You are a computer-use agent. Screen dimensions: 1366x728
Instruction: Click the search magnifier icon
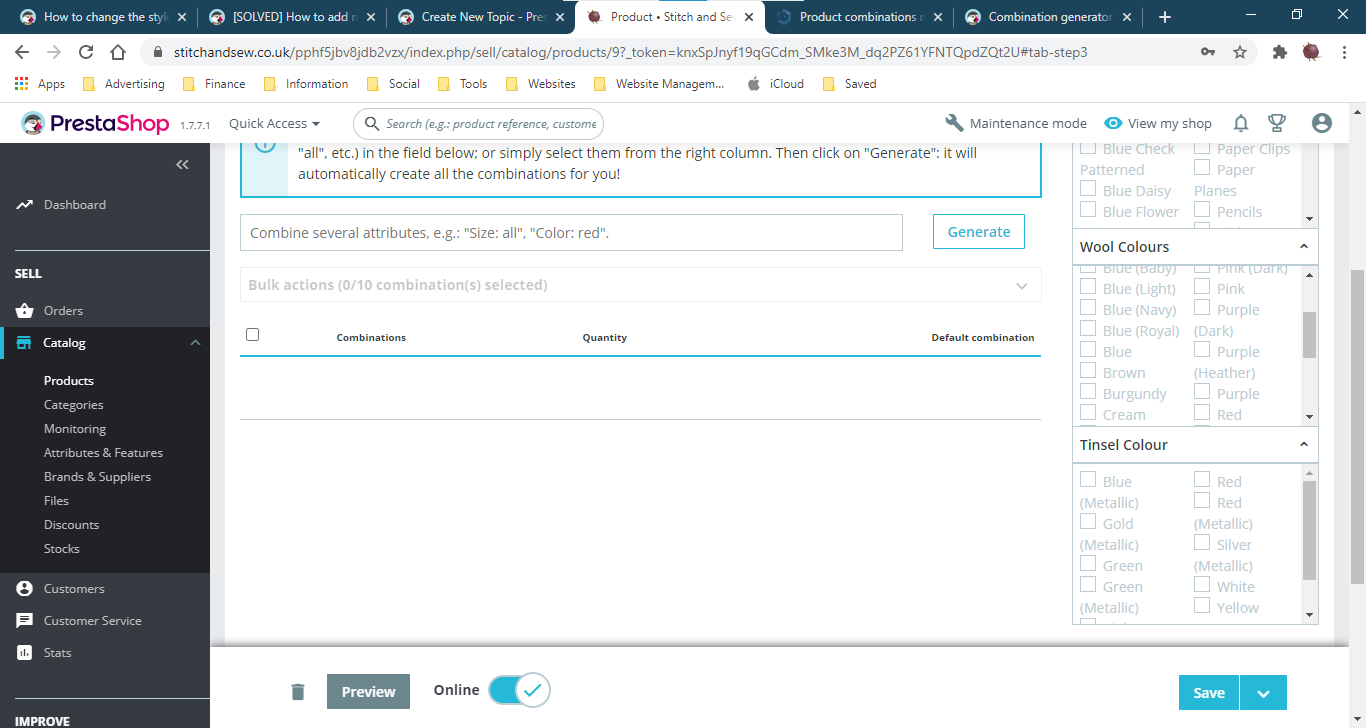point(372,124)
